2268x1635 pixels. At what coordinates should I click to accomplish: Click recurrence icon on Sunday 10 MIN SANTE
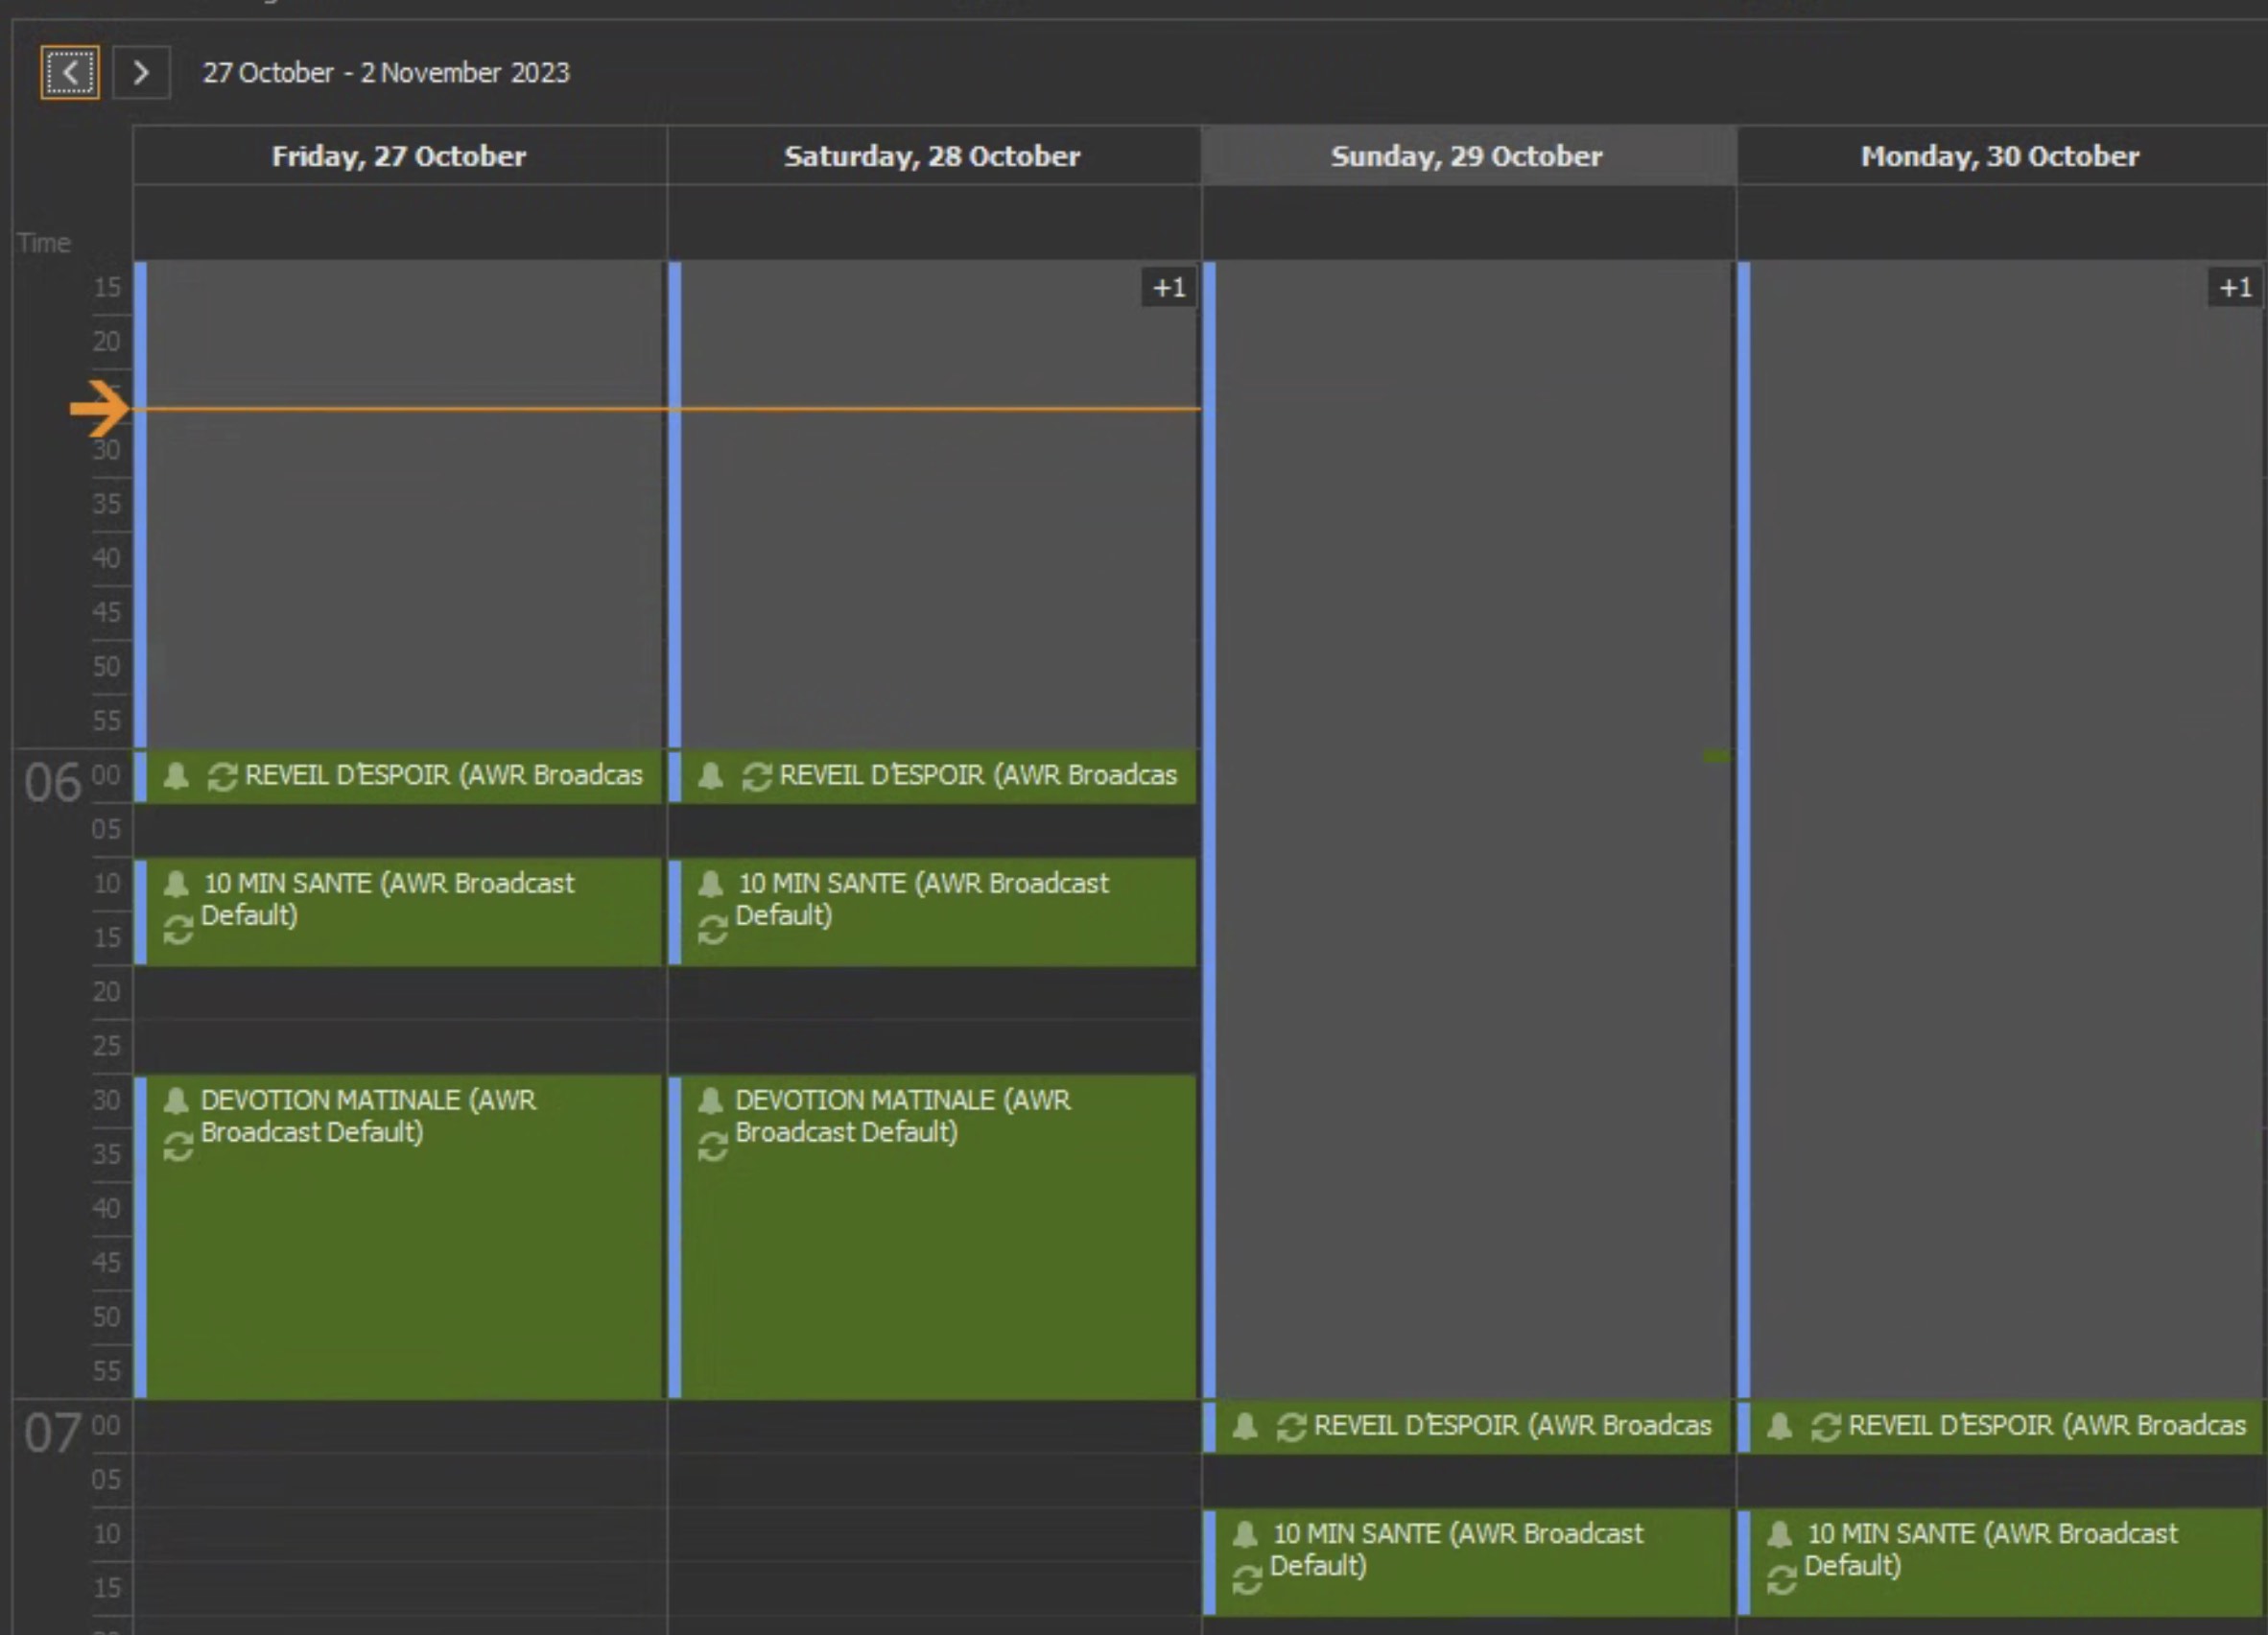1246,1579
